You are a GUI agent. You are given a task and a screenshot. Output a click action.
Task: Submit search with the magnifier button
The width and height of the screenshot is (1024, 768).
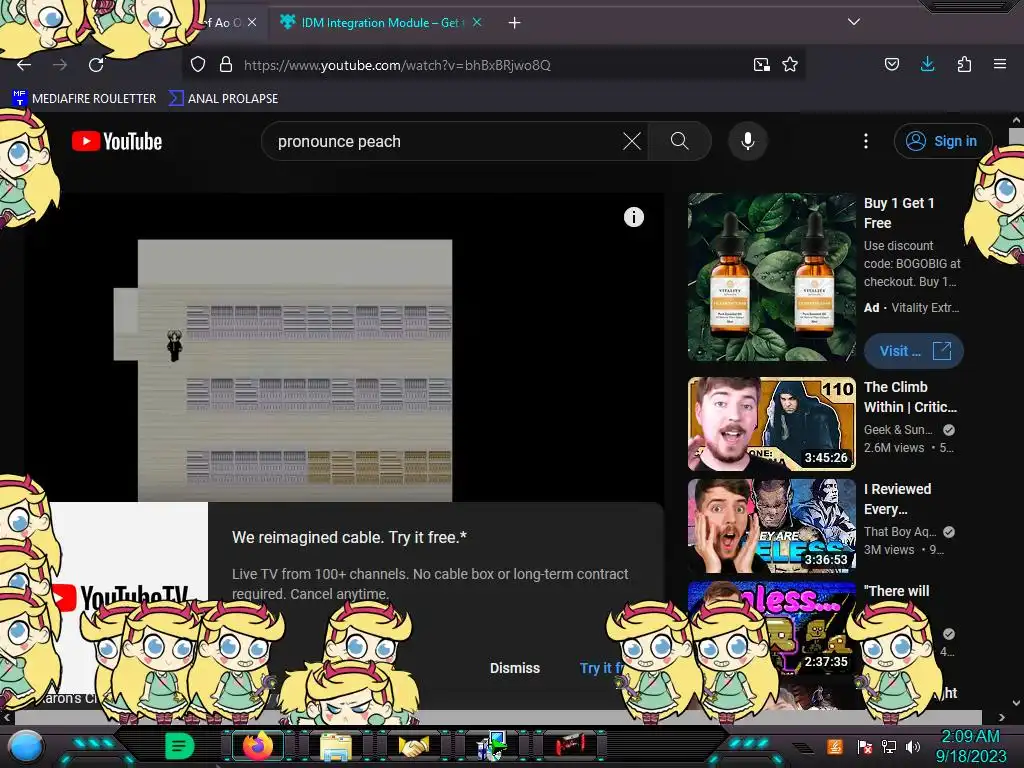680,141
